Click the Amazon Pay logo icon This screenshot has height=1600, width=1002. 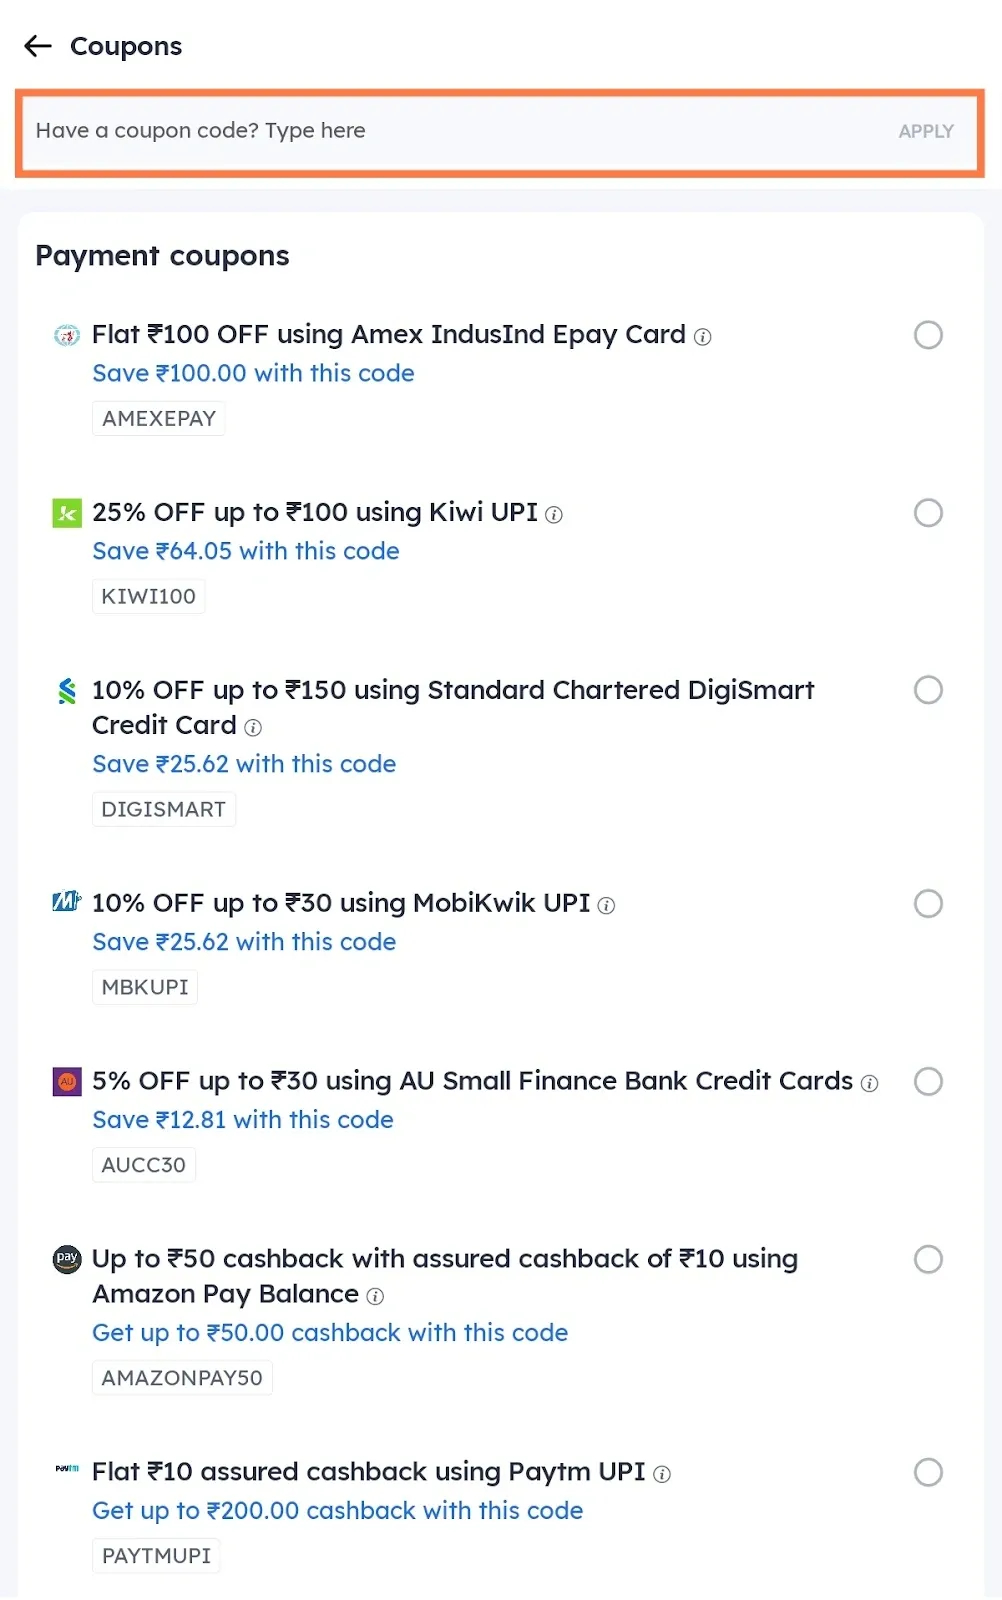click(x=66, y=1260)
